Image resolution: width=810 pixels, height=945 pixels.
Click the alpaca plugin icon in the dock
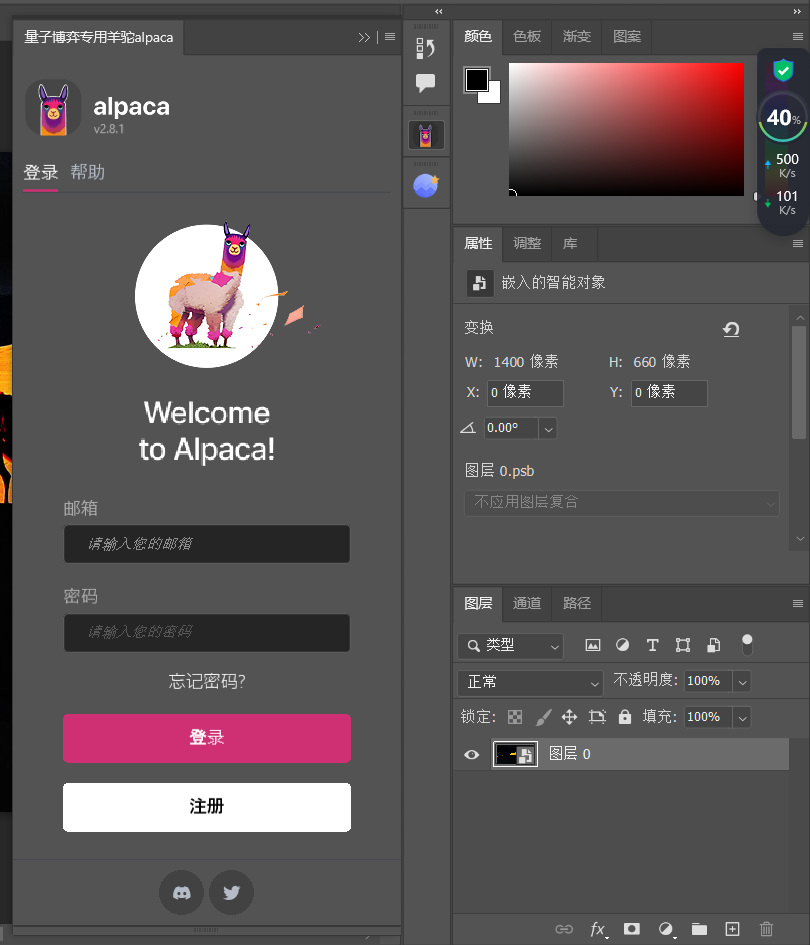tap(426, 135)
